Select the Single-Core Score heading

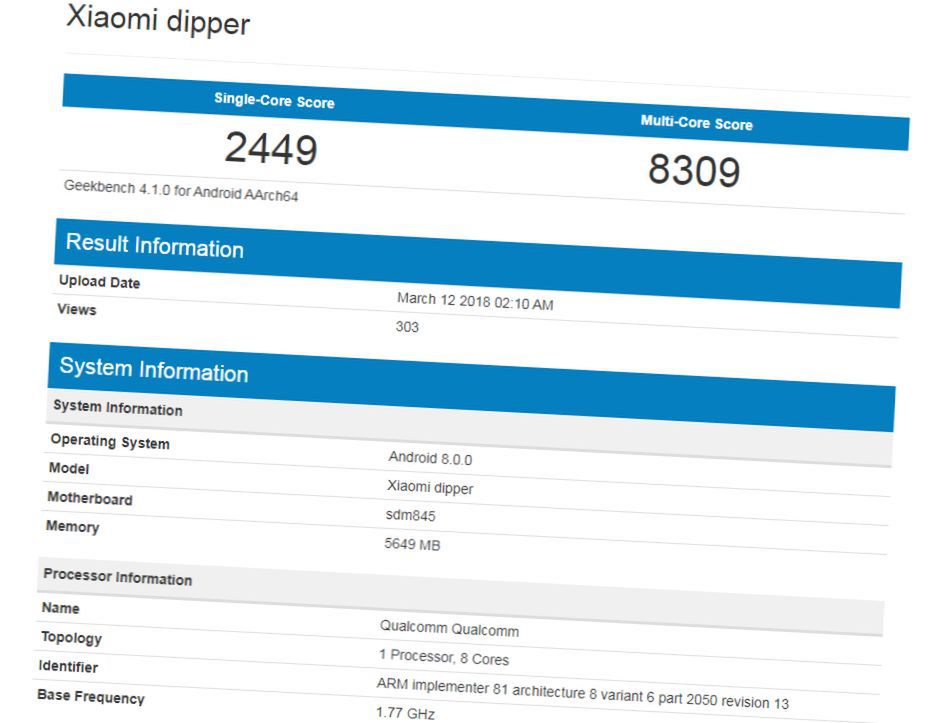point(275,100)
